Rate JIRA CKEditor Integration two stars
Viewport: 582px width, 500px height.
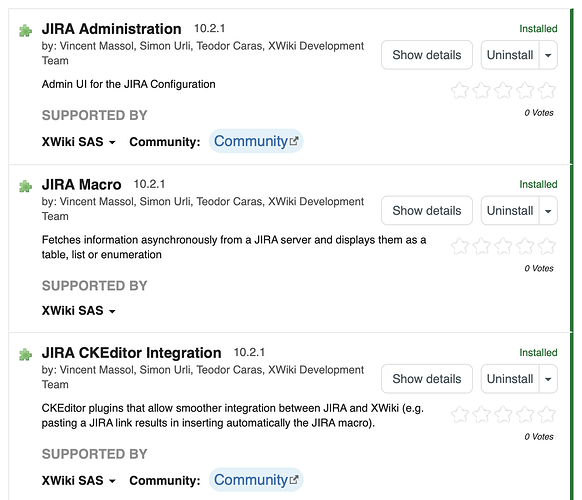481,414
